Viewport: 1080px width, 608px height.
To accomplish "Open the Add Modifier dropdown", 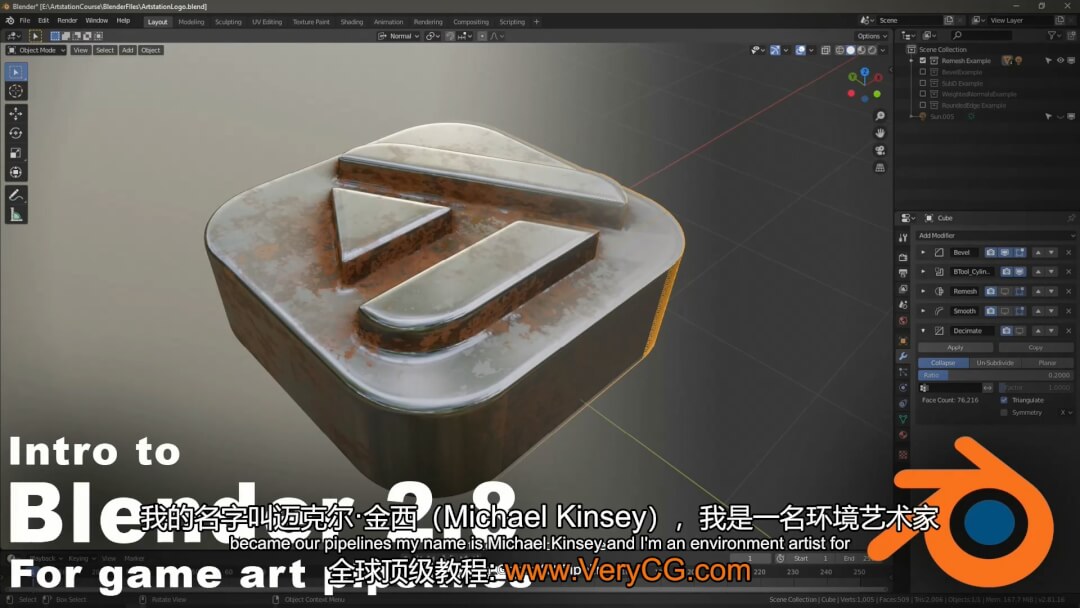I will click(x=996, y=235).
